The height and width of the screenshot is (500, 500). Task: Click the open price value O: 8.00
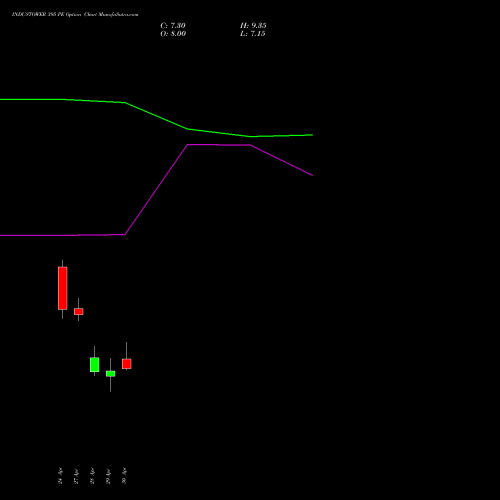pyautogui.click(x=173, y=34)
